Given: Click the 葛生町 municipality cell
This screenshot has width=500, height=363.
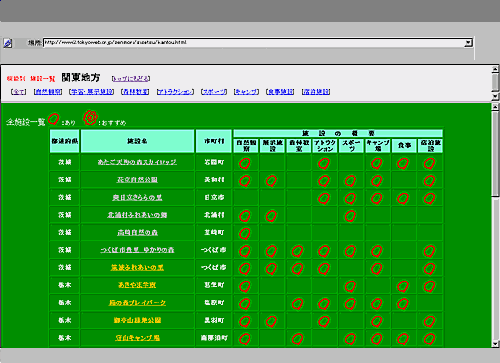Looking at the screenshot, I should pyautogui.click(x=214, y=285).
